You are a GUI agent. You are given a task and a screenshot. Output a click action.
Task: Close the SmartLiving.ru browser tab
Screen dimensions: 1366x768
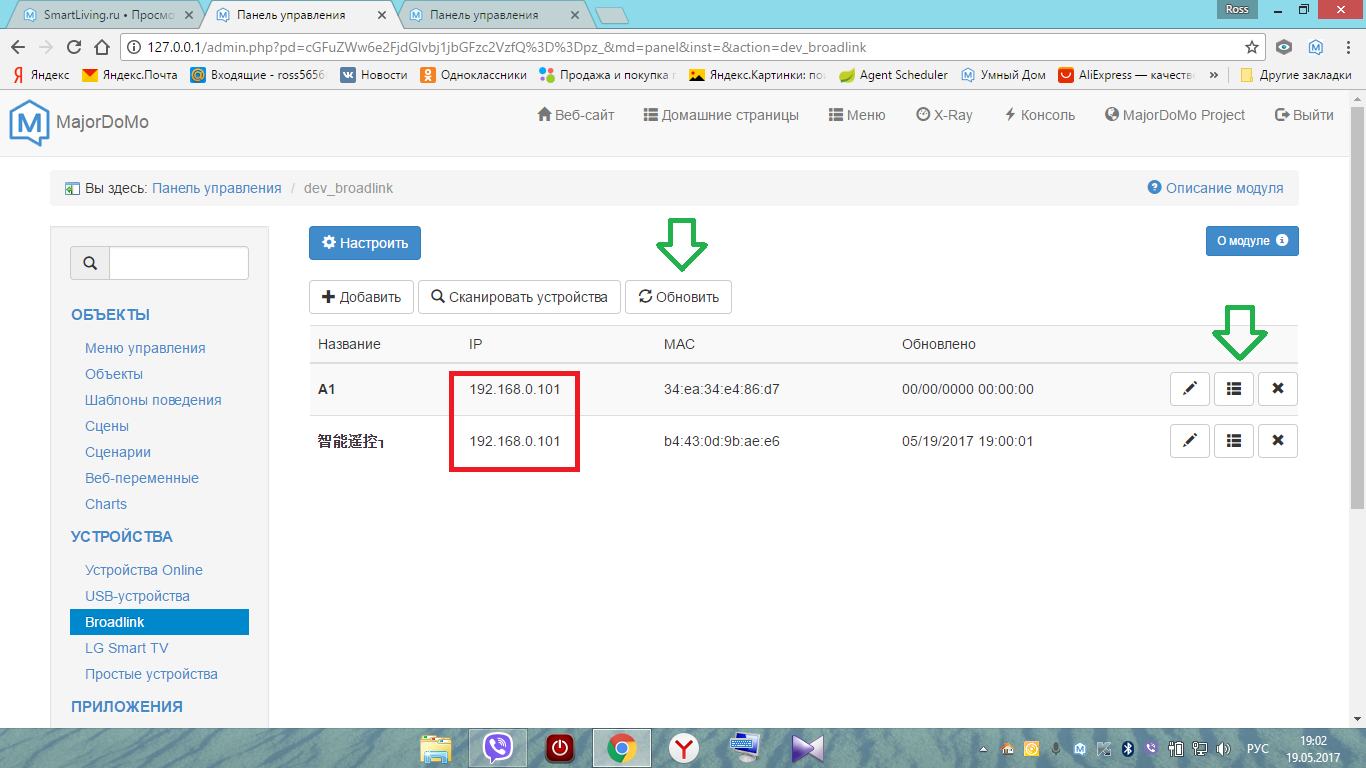(x=189, y=15)
